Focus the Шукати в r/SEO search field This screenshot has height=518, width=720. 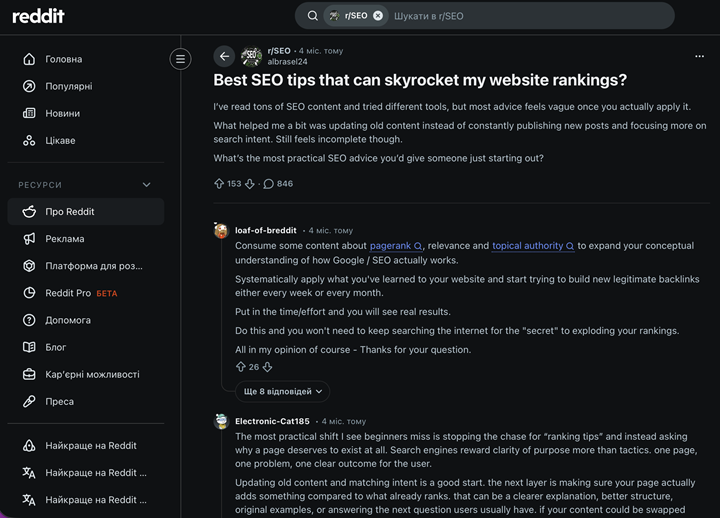[528, 16]
